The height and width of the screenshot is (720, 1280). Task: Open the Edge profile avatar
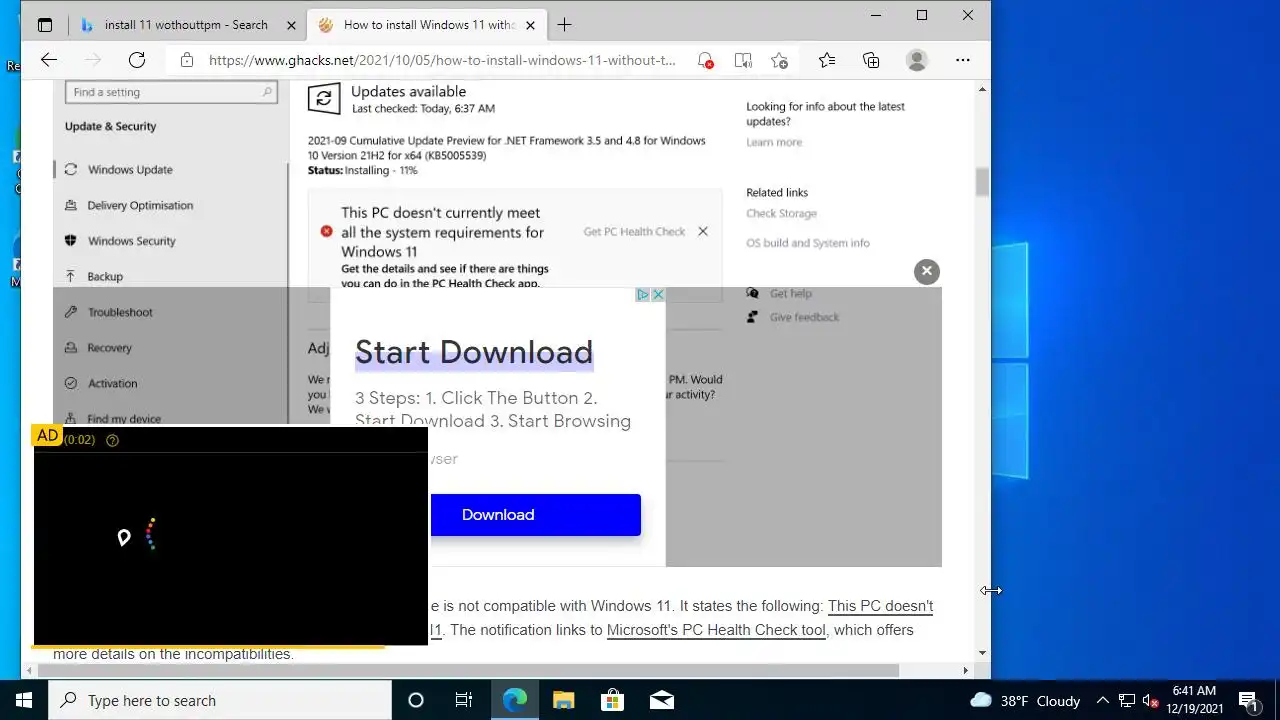917,60
